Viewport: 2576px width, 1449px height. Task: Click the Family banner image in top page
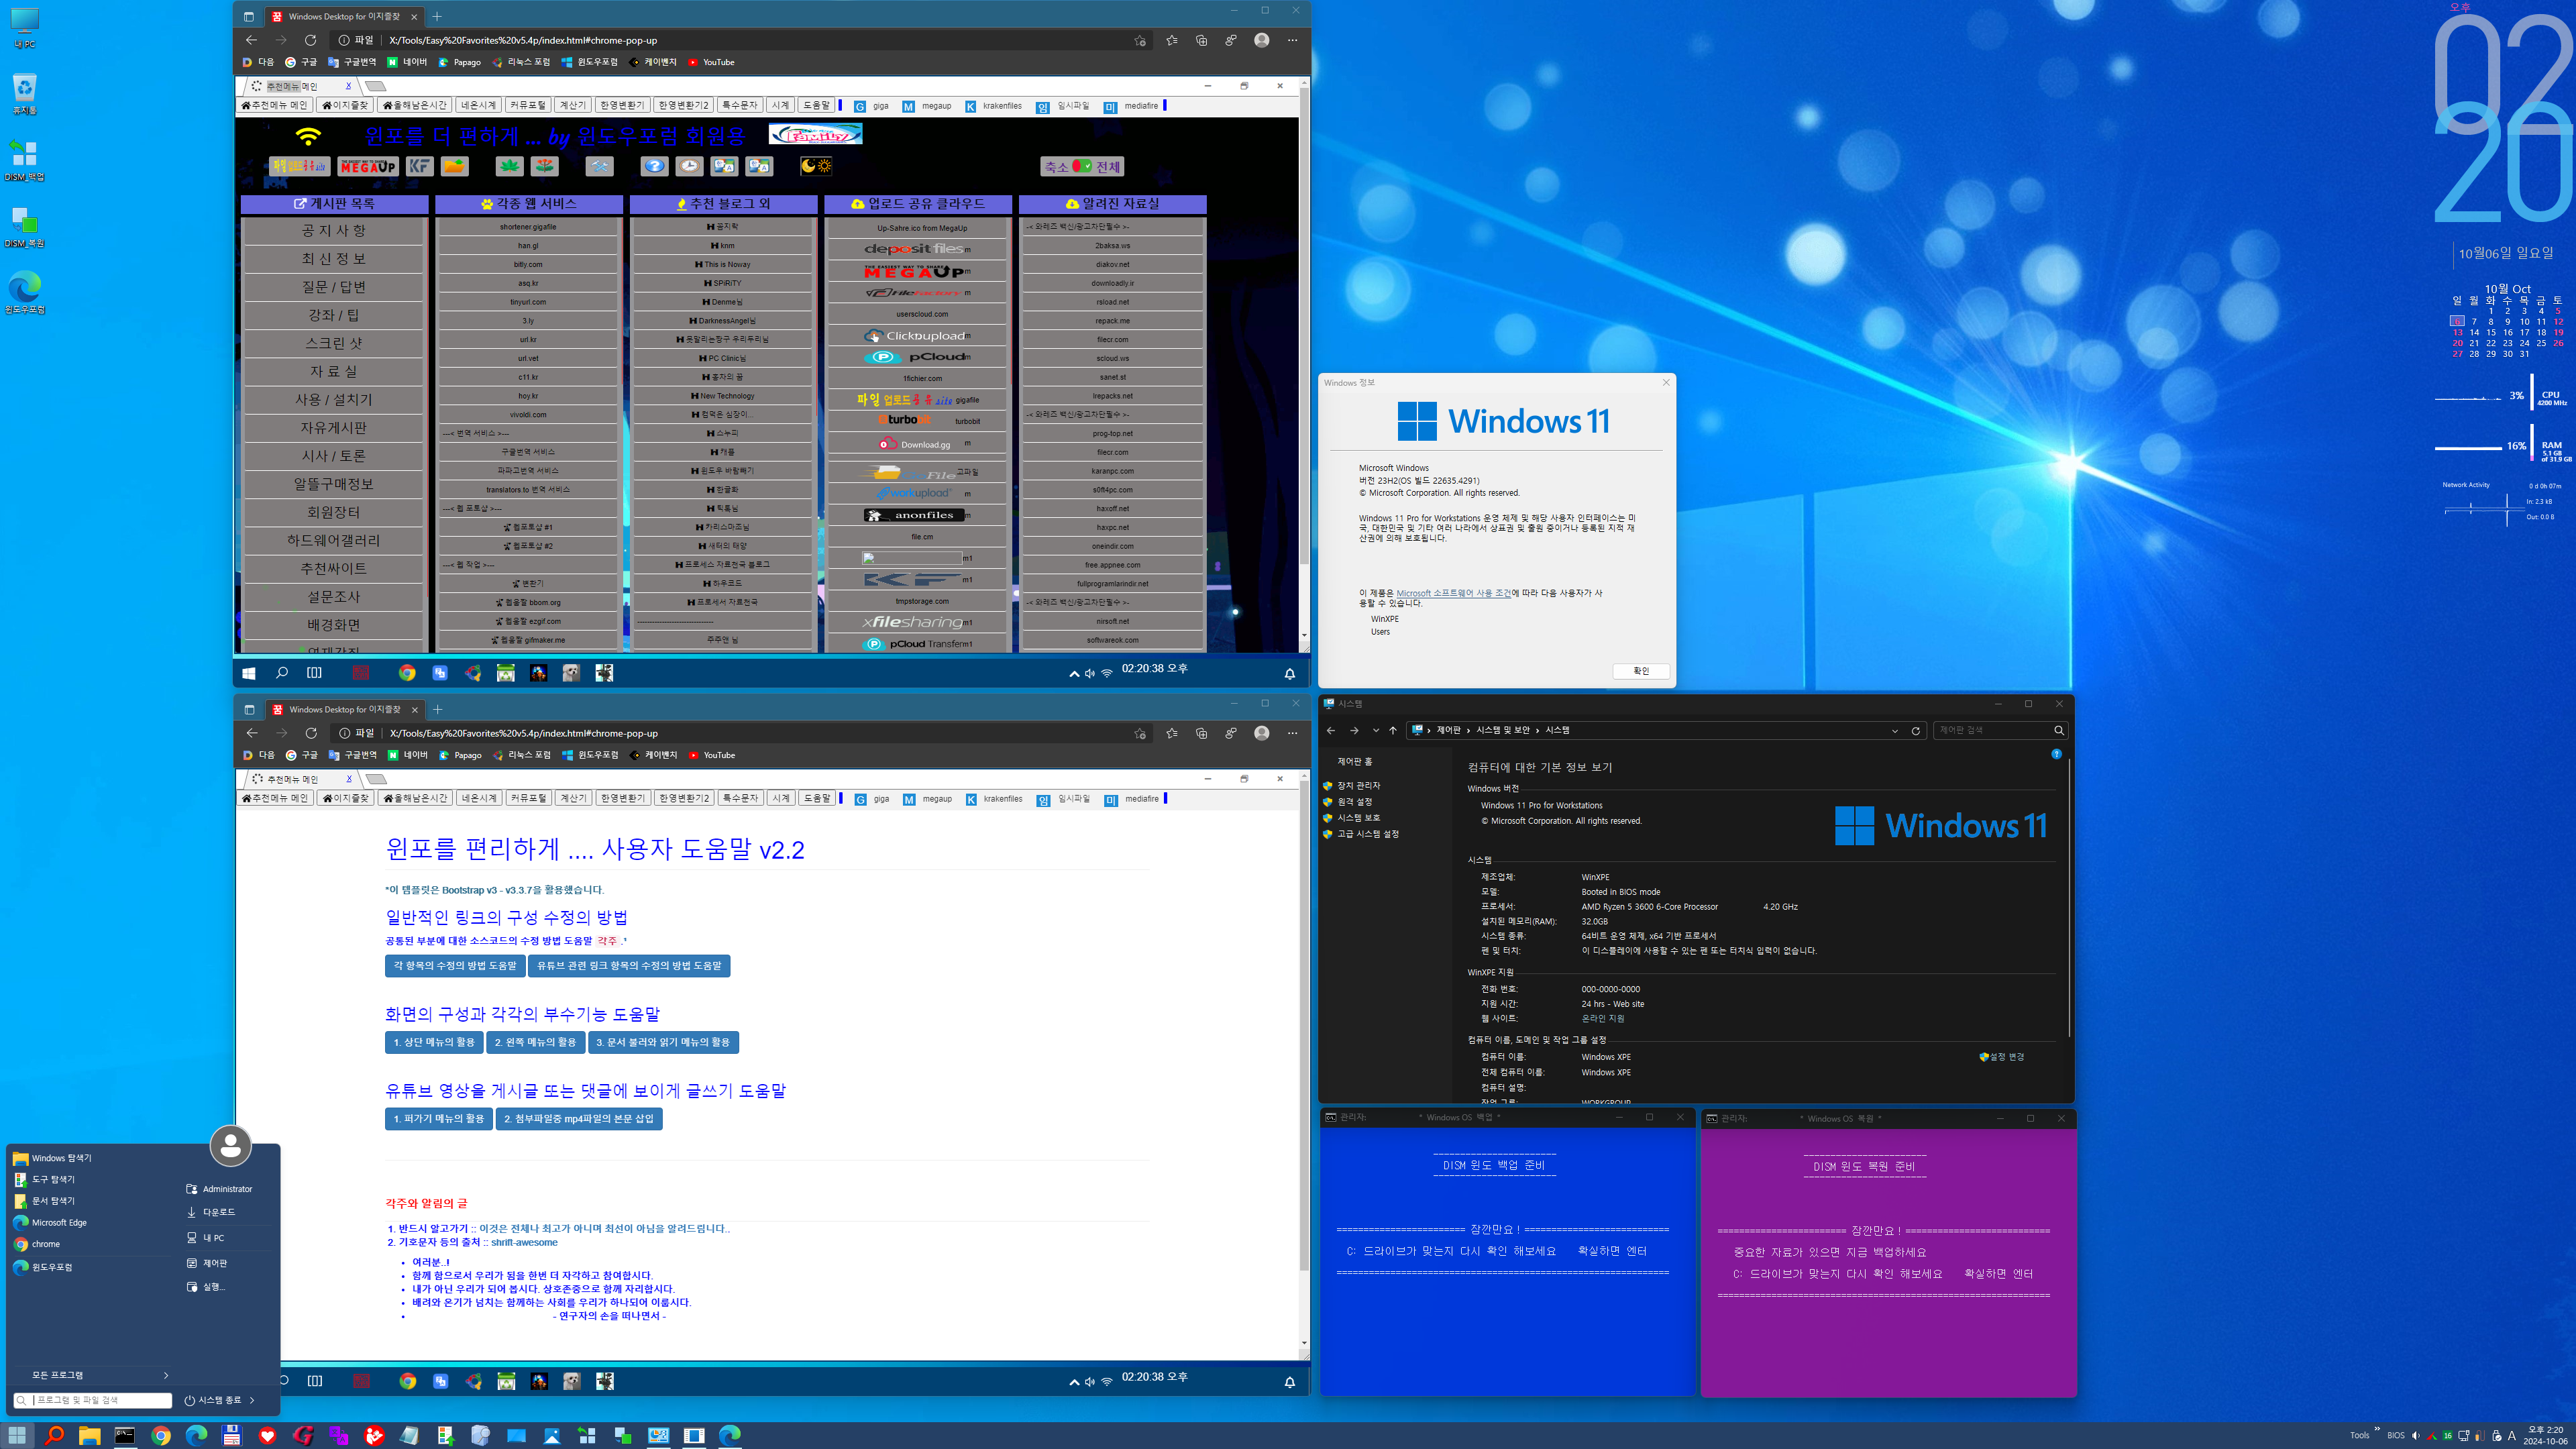(815, 134)
